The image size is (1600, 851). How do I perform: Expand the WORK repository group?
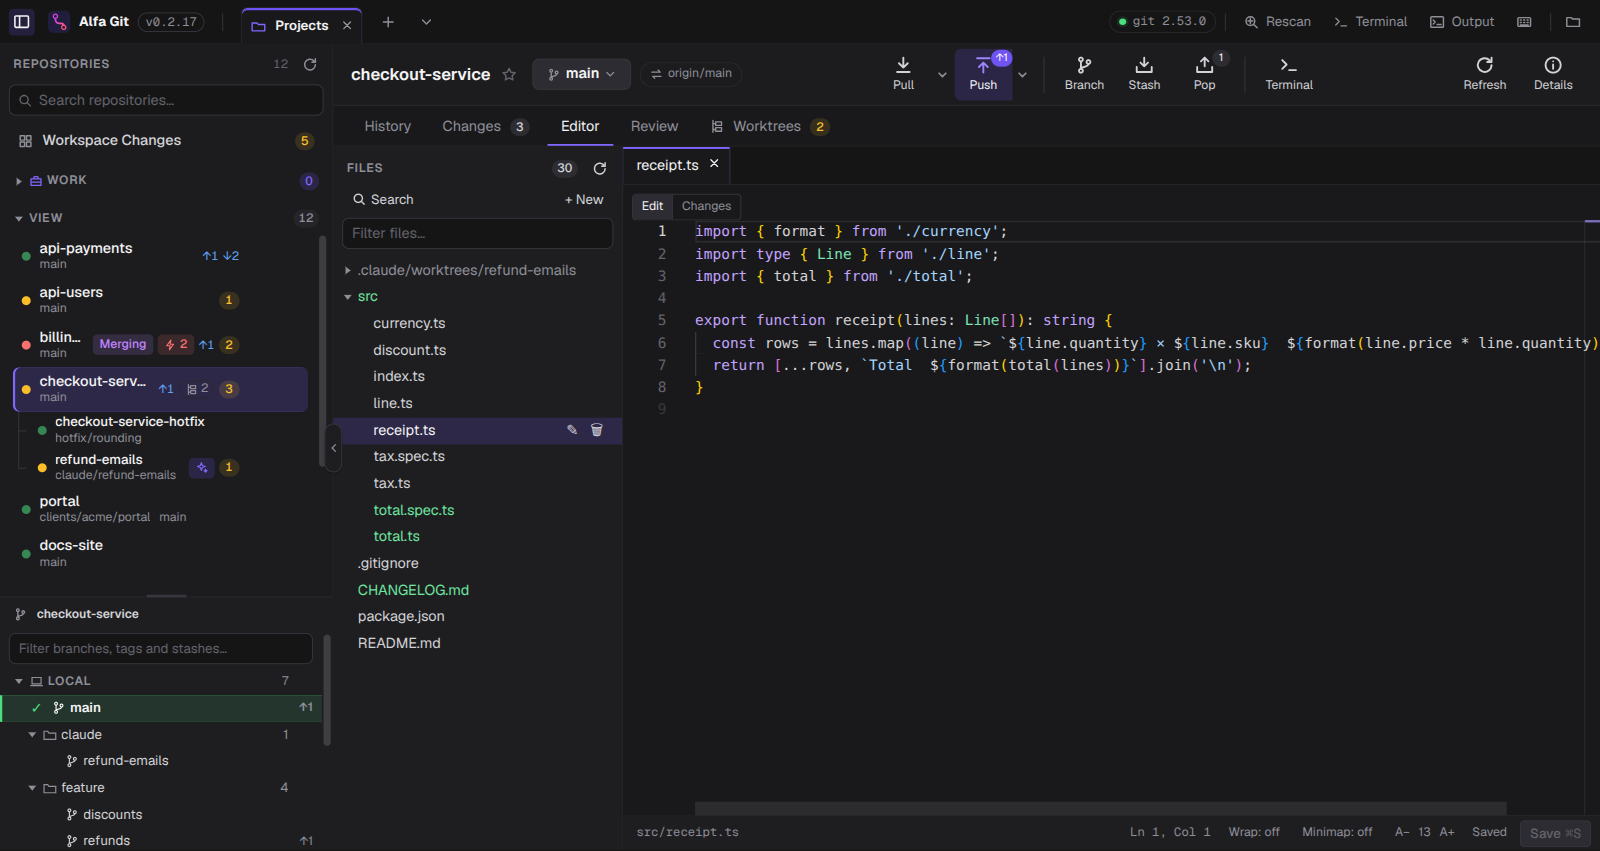pos(19,181)
